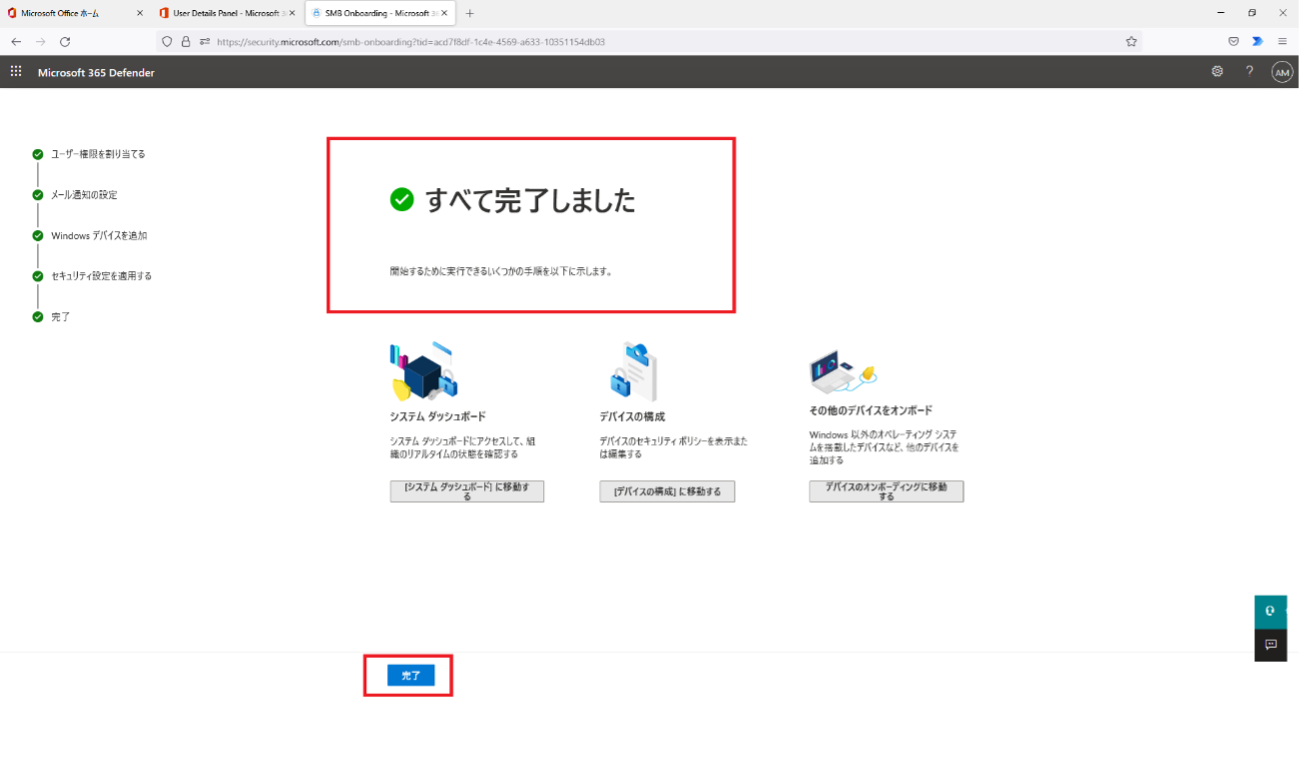Screen dimensions: 1301x757
Task: Click デバイスのオンボーディングに移動する button
Action: tap(886, 491)
